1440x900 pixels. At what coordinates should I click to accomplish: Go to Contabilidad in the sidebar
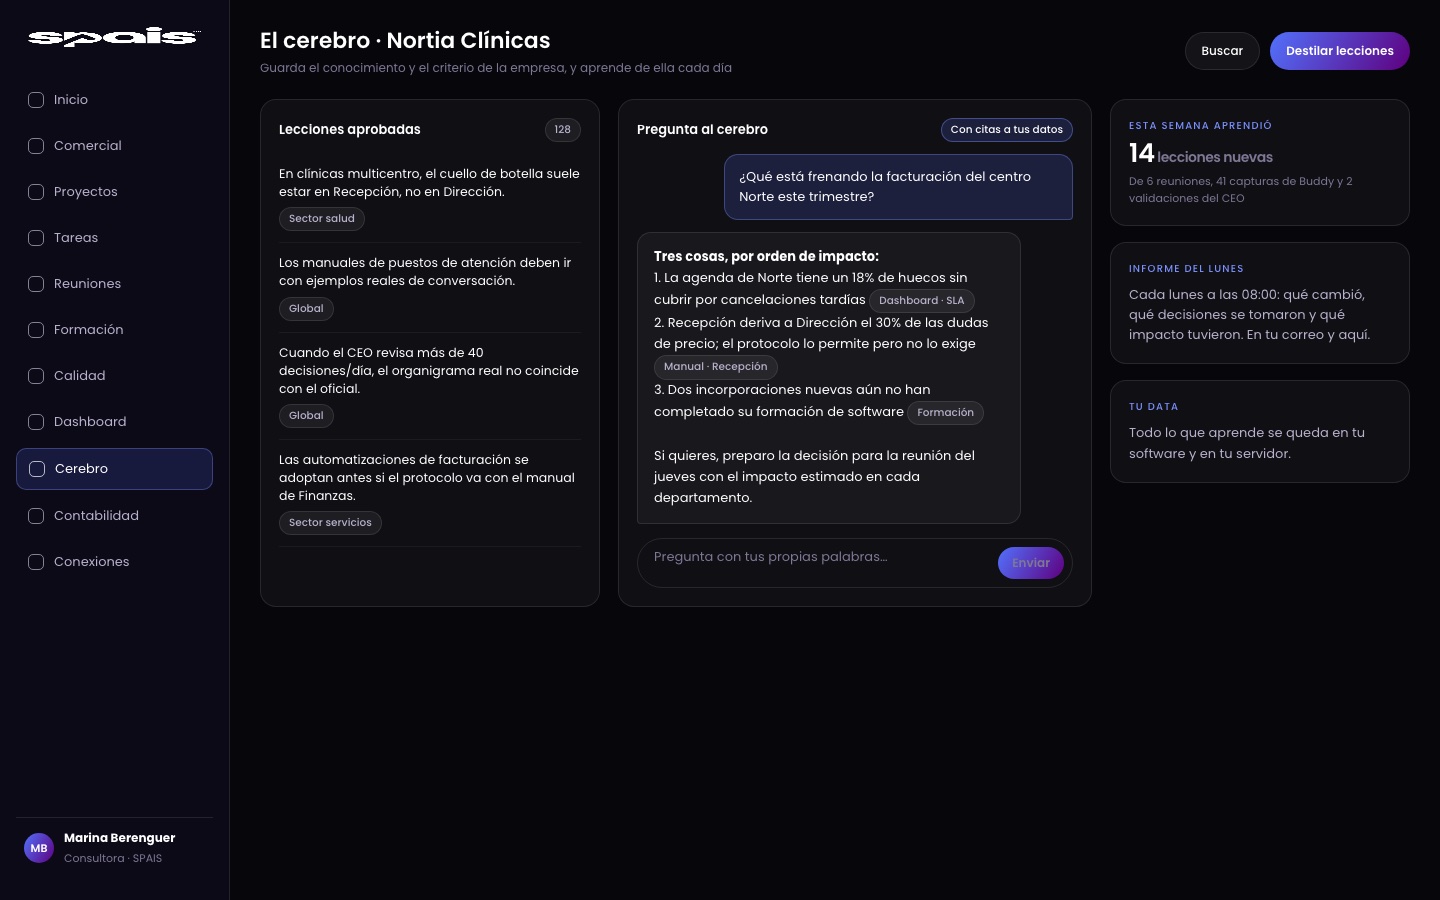pos(114,516)
